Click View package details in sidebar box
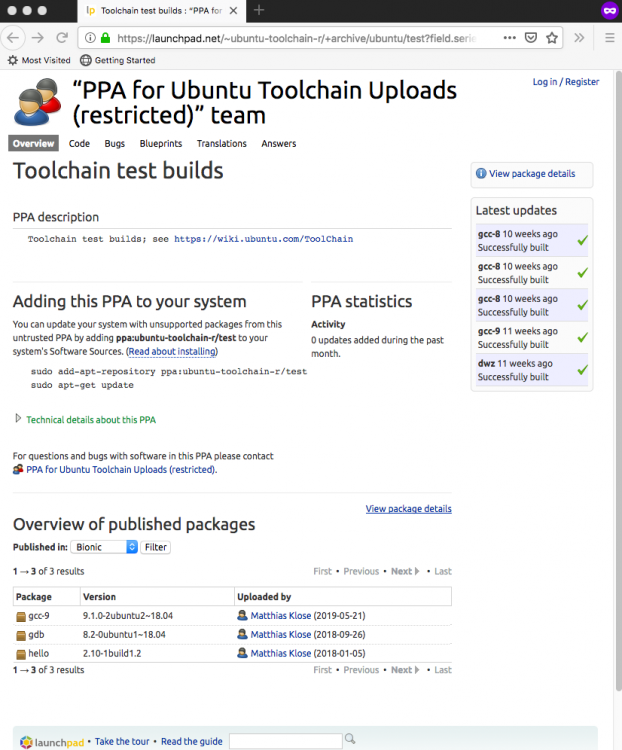The height and width of the screenshot is (750, 622). tap(532, 174)
